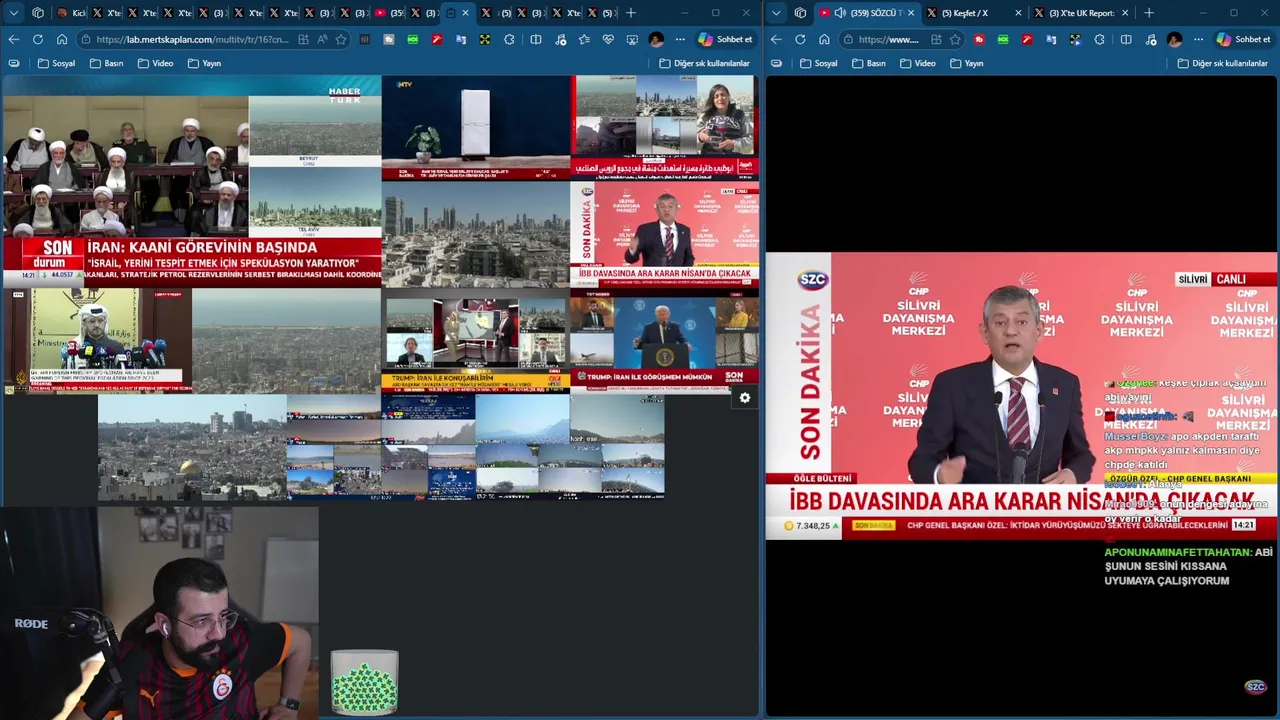
Task: Expand tab search chevron in left window
Action: point(13,13)
